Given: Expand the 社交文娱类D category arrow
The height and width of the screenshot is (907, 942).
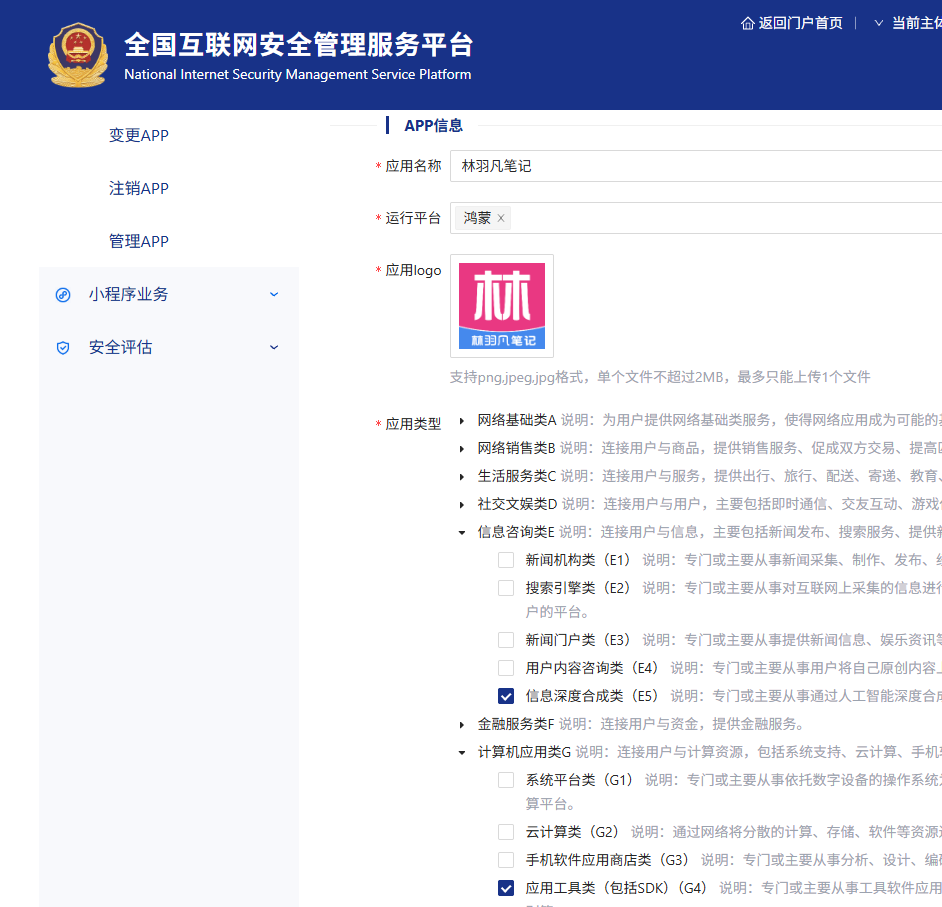Looking at the screenshot, I should 461,505.
